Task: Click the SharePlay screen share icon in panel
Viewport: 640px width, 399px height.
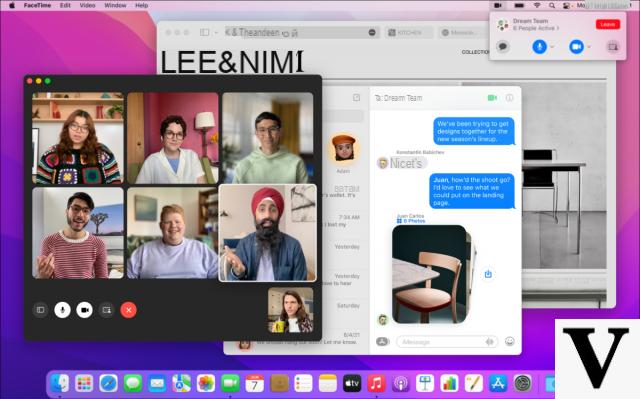Action: point(613,47)
